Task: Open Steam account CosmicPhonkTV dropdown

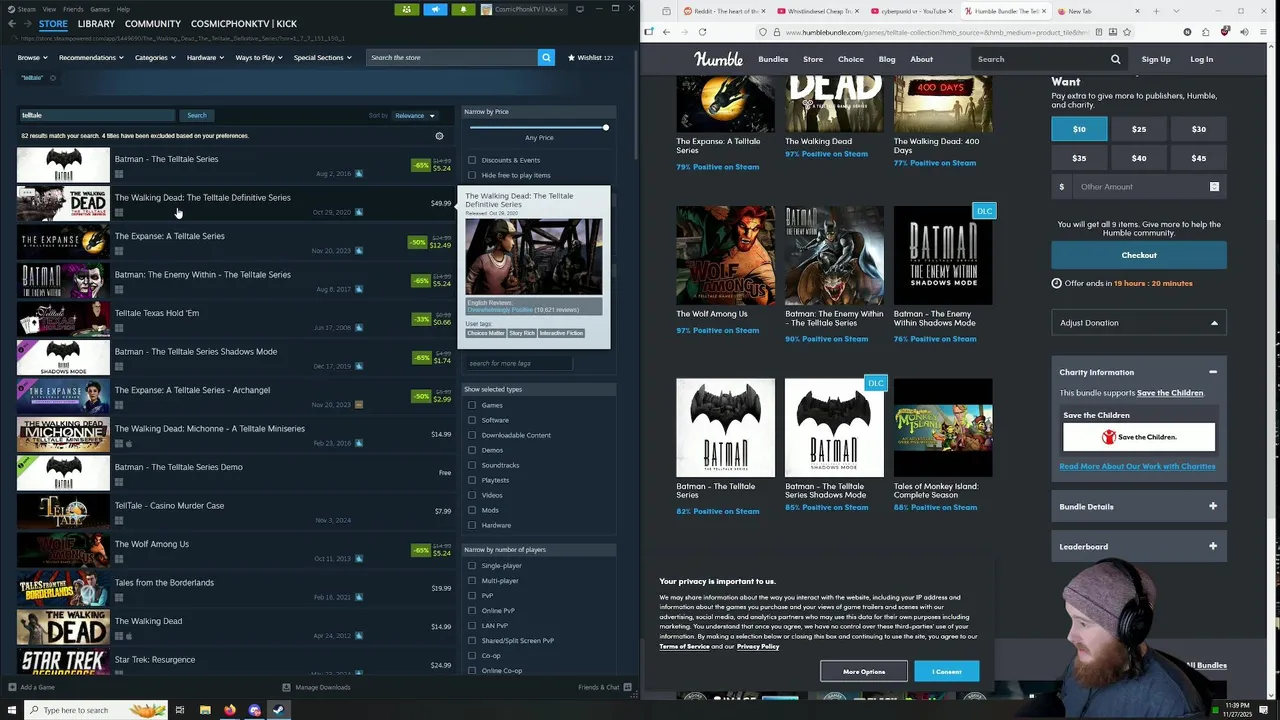Action: (x=524, y=9)
